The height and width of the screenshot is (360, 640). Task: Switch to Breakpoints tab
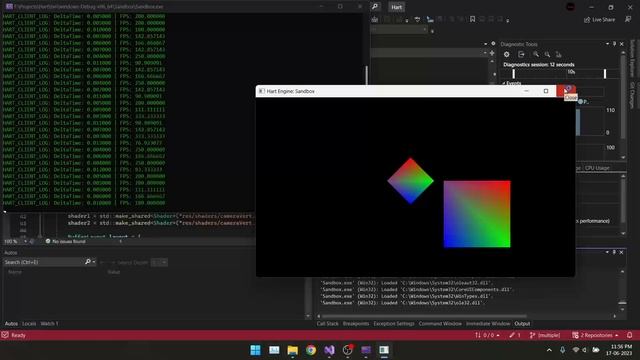click(356, 324)
